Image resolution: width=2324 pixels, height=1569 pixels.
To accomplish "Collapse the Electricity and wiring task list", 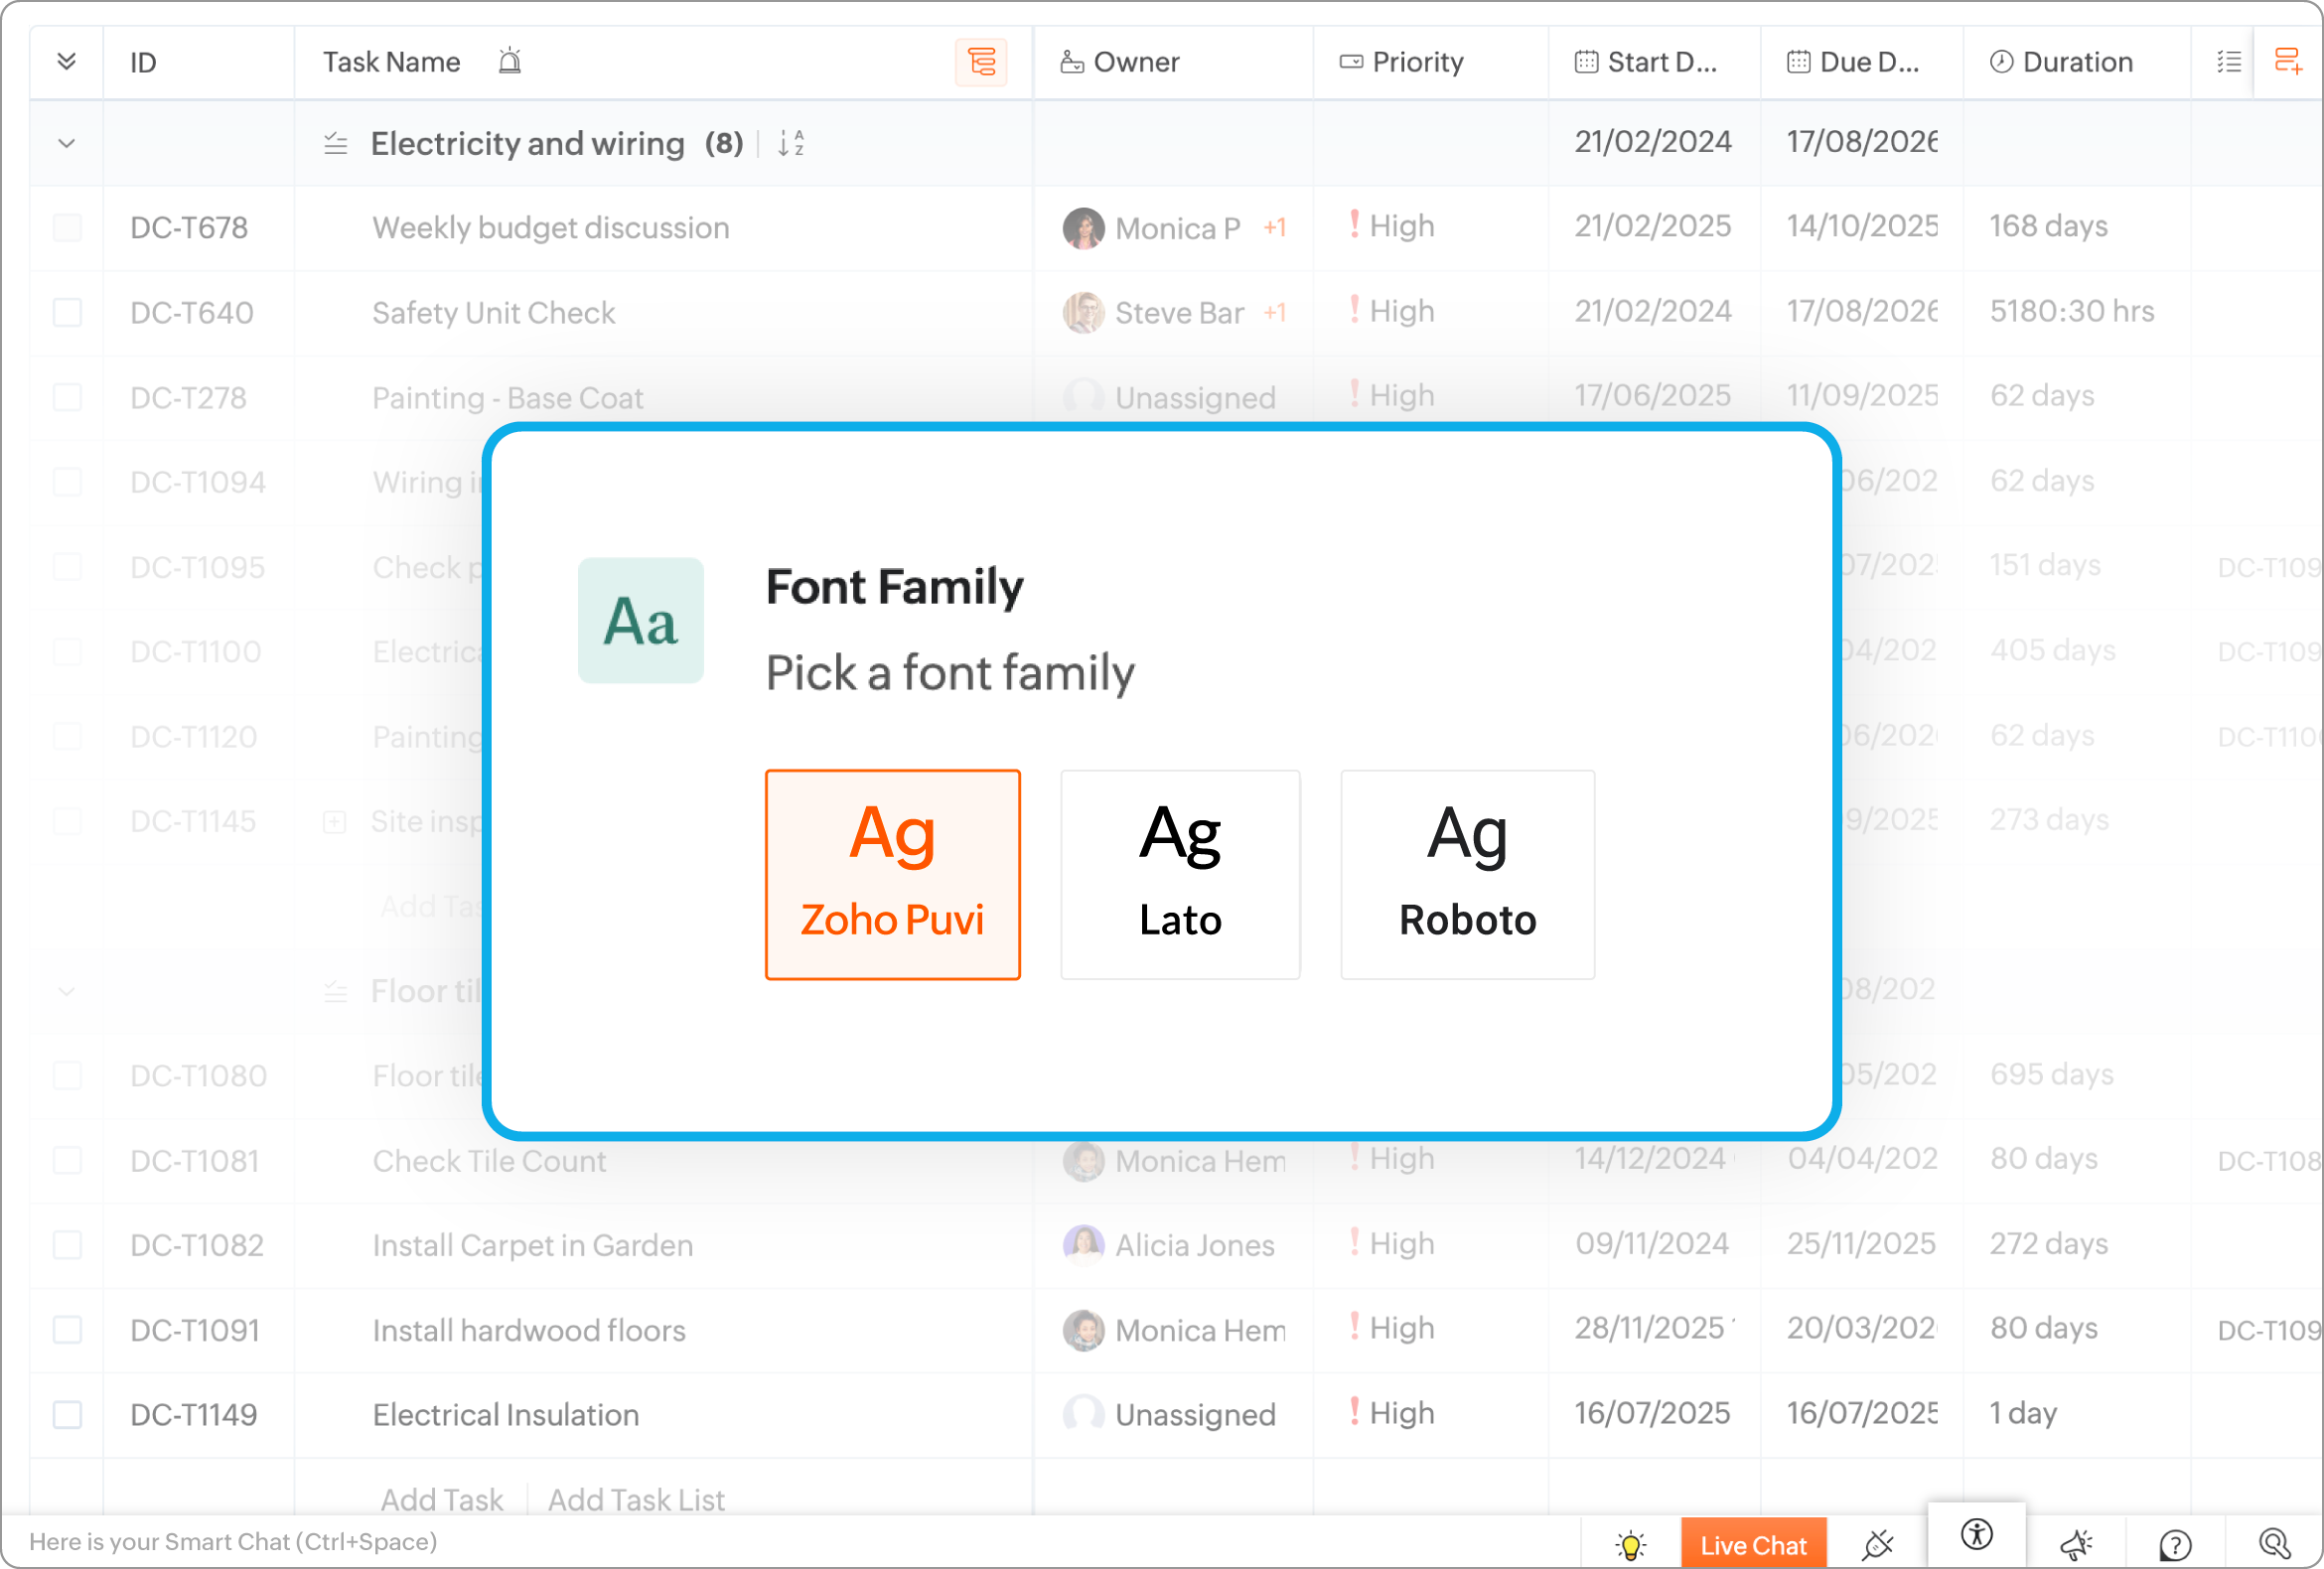I will click(x=67, y=144).
